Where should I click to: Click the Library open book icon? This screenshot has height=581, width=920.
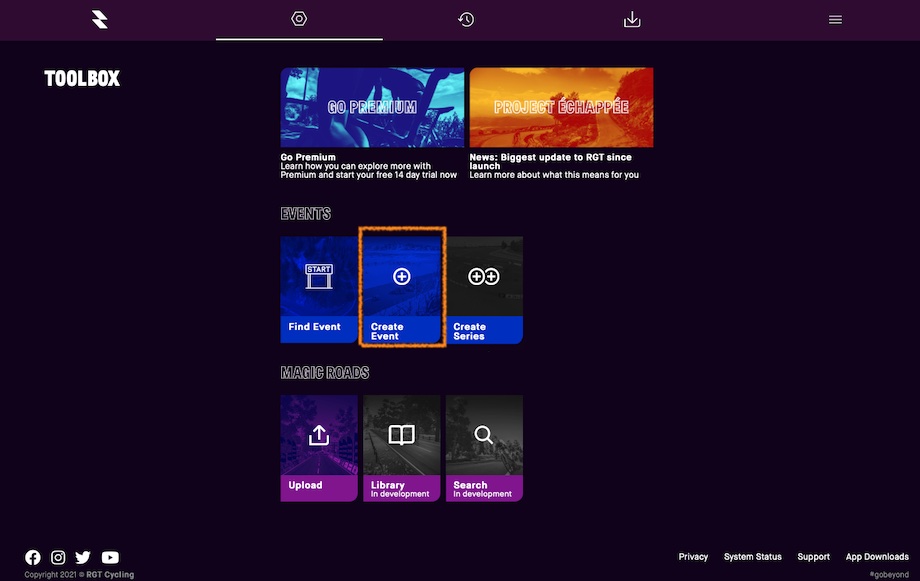402,435
